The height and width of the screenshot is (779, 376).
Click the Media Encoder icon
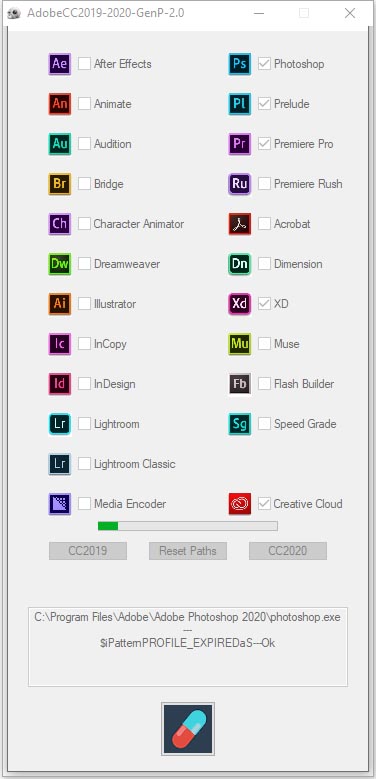click(60, 504)
